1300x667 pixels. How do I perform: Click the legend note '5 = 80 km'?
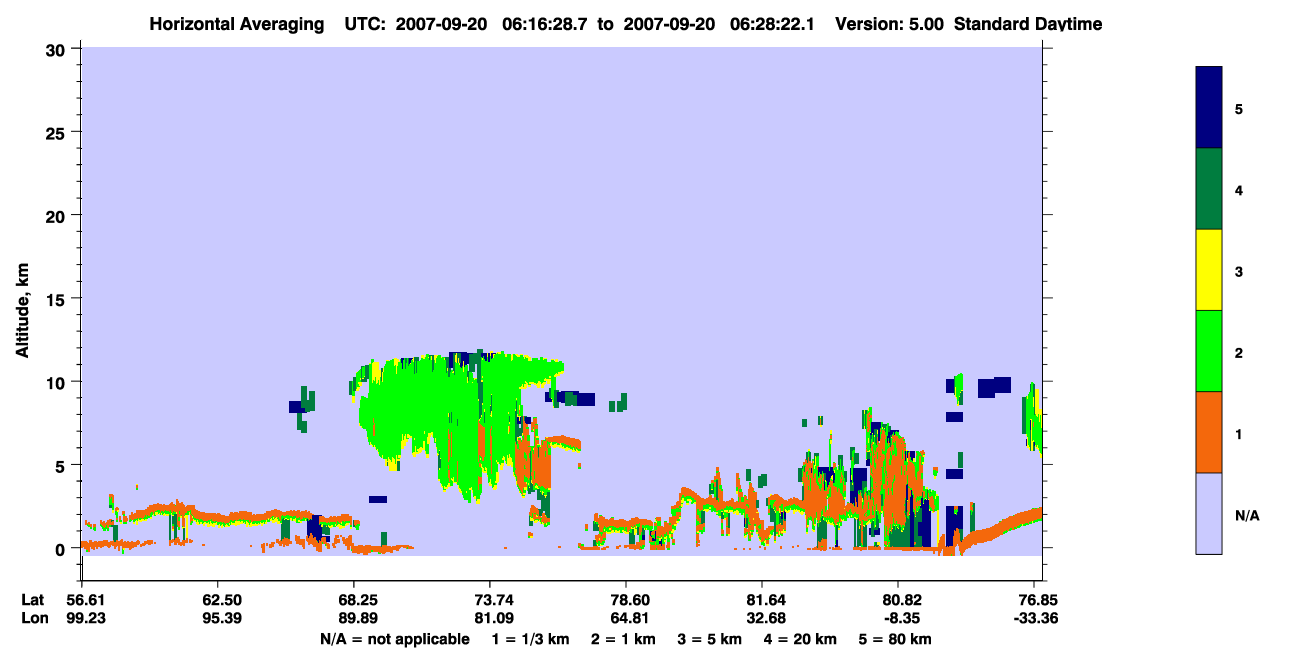click(x=894, y=639)
